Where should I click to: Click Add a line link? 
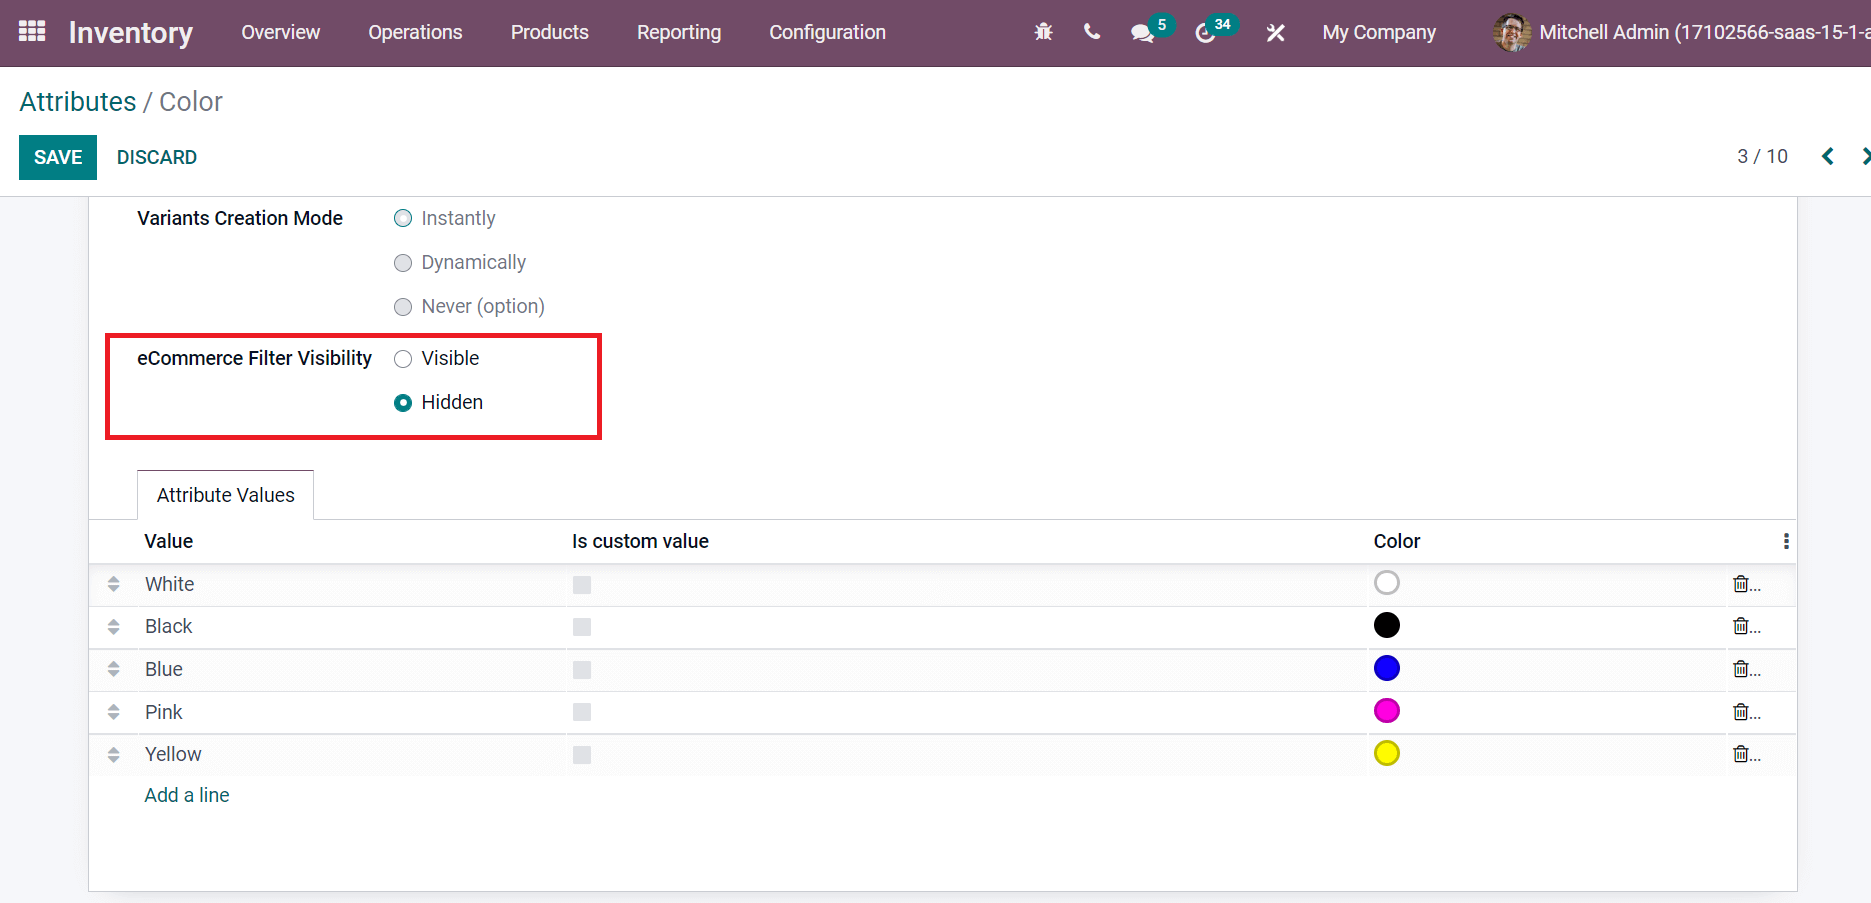point(187,795)
